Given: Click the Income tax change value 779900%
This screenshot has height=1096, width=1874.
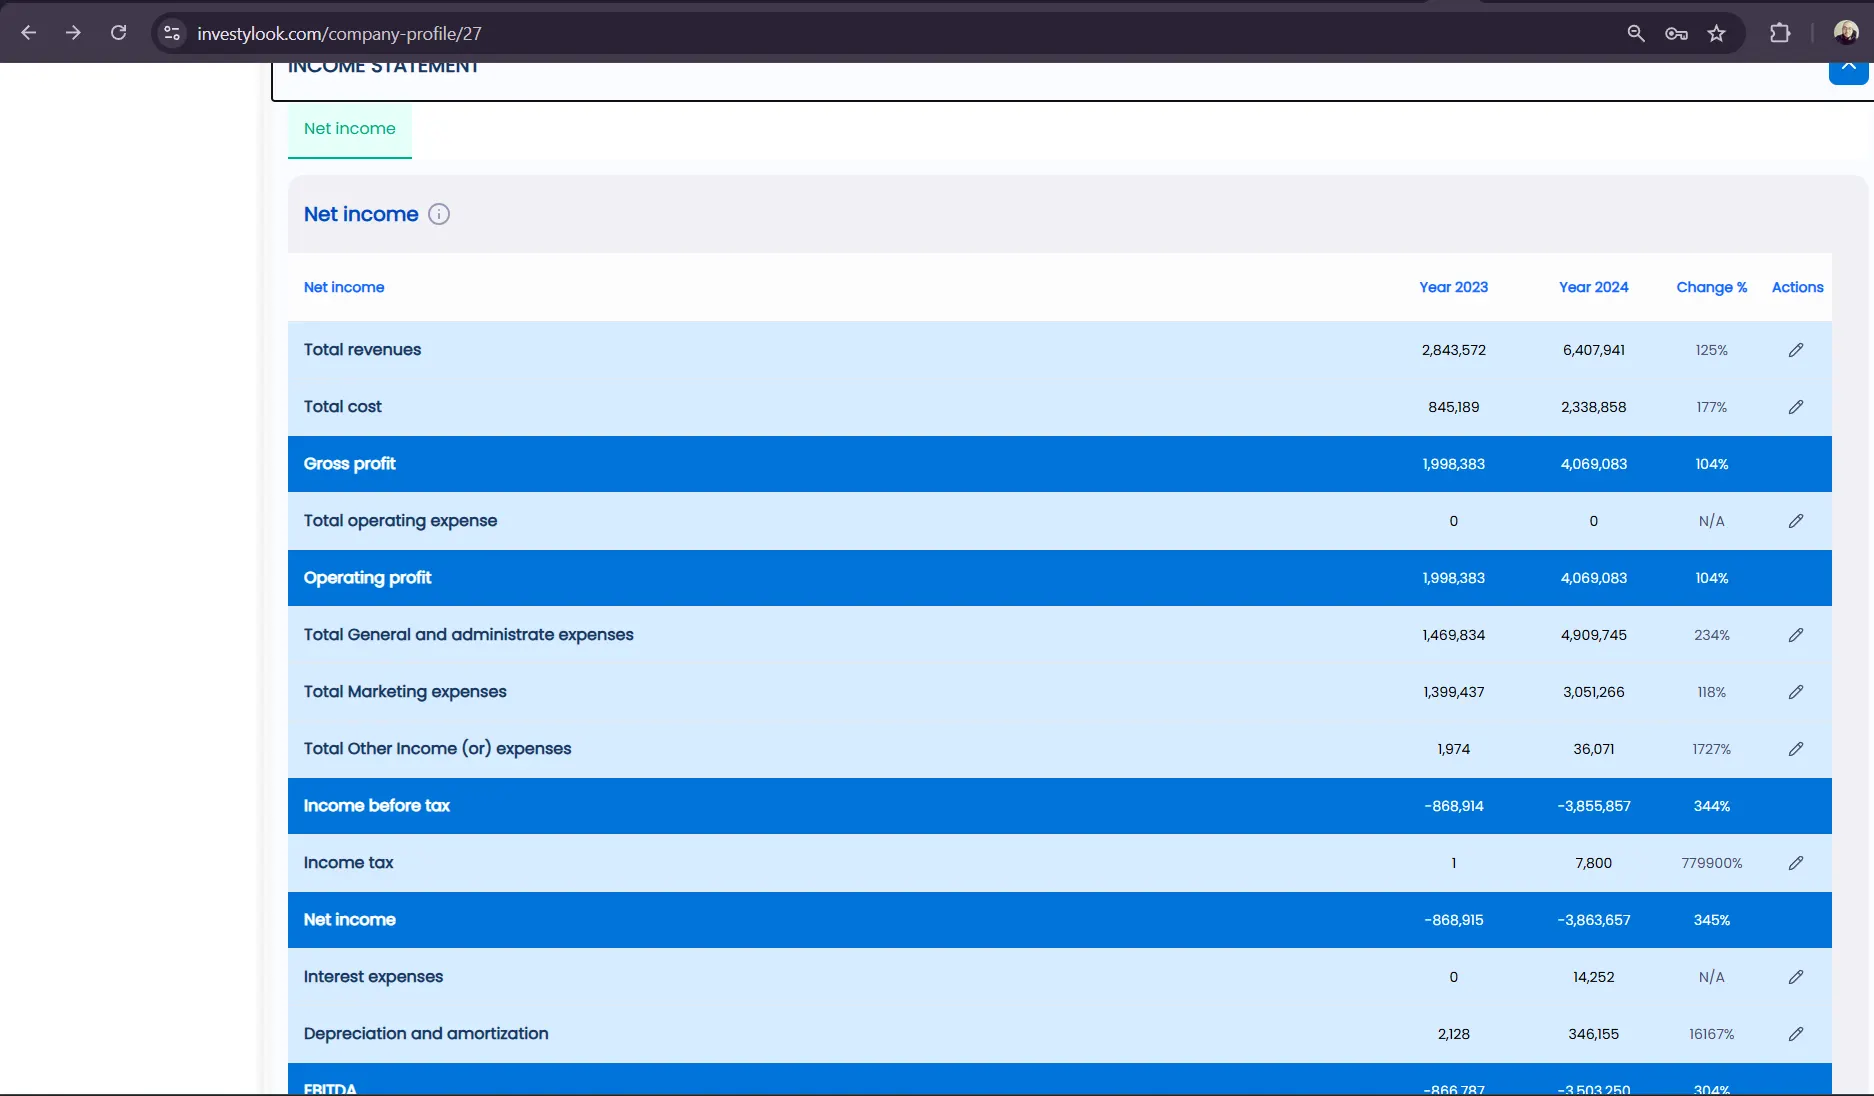Looking at the screenshot, I should pos(1712,863).
